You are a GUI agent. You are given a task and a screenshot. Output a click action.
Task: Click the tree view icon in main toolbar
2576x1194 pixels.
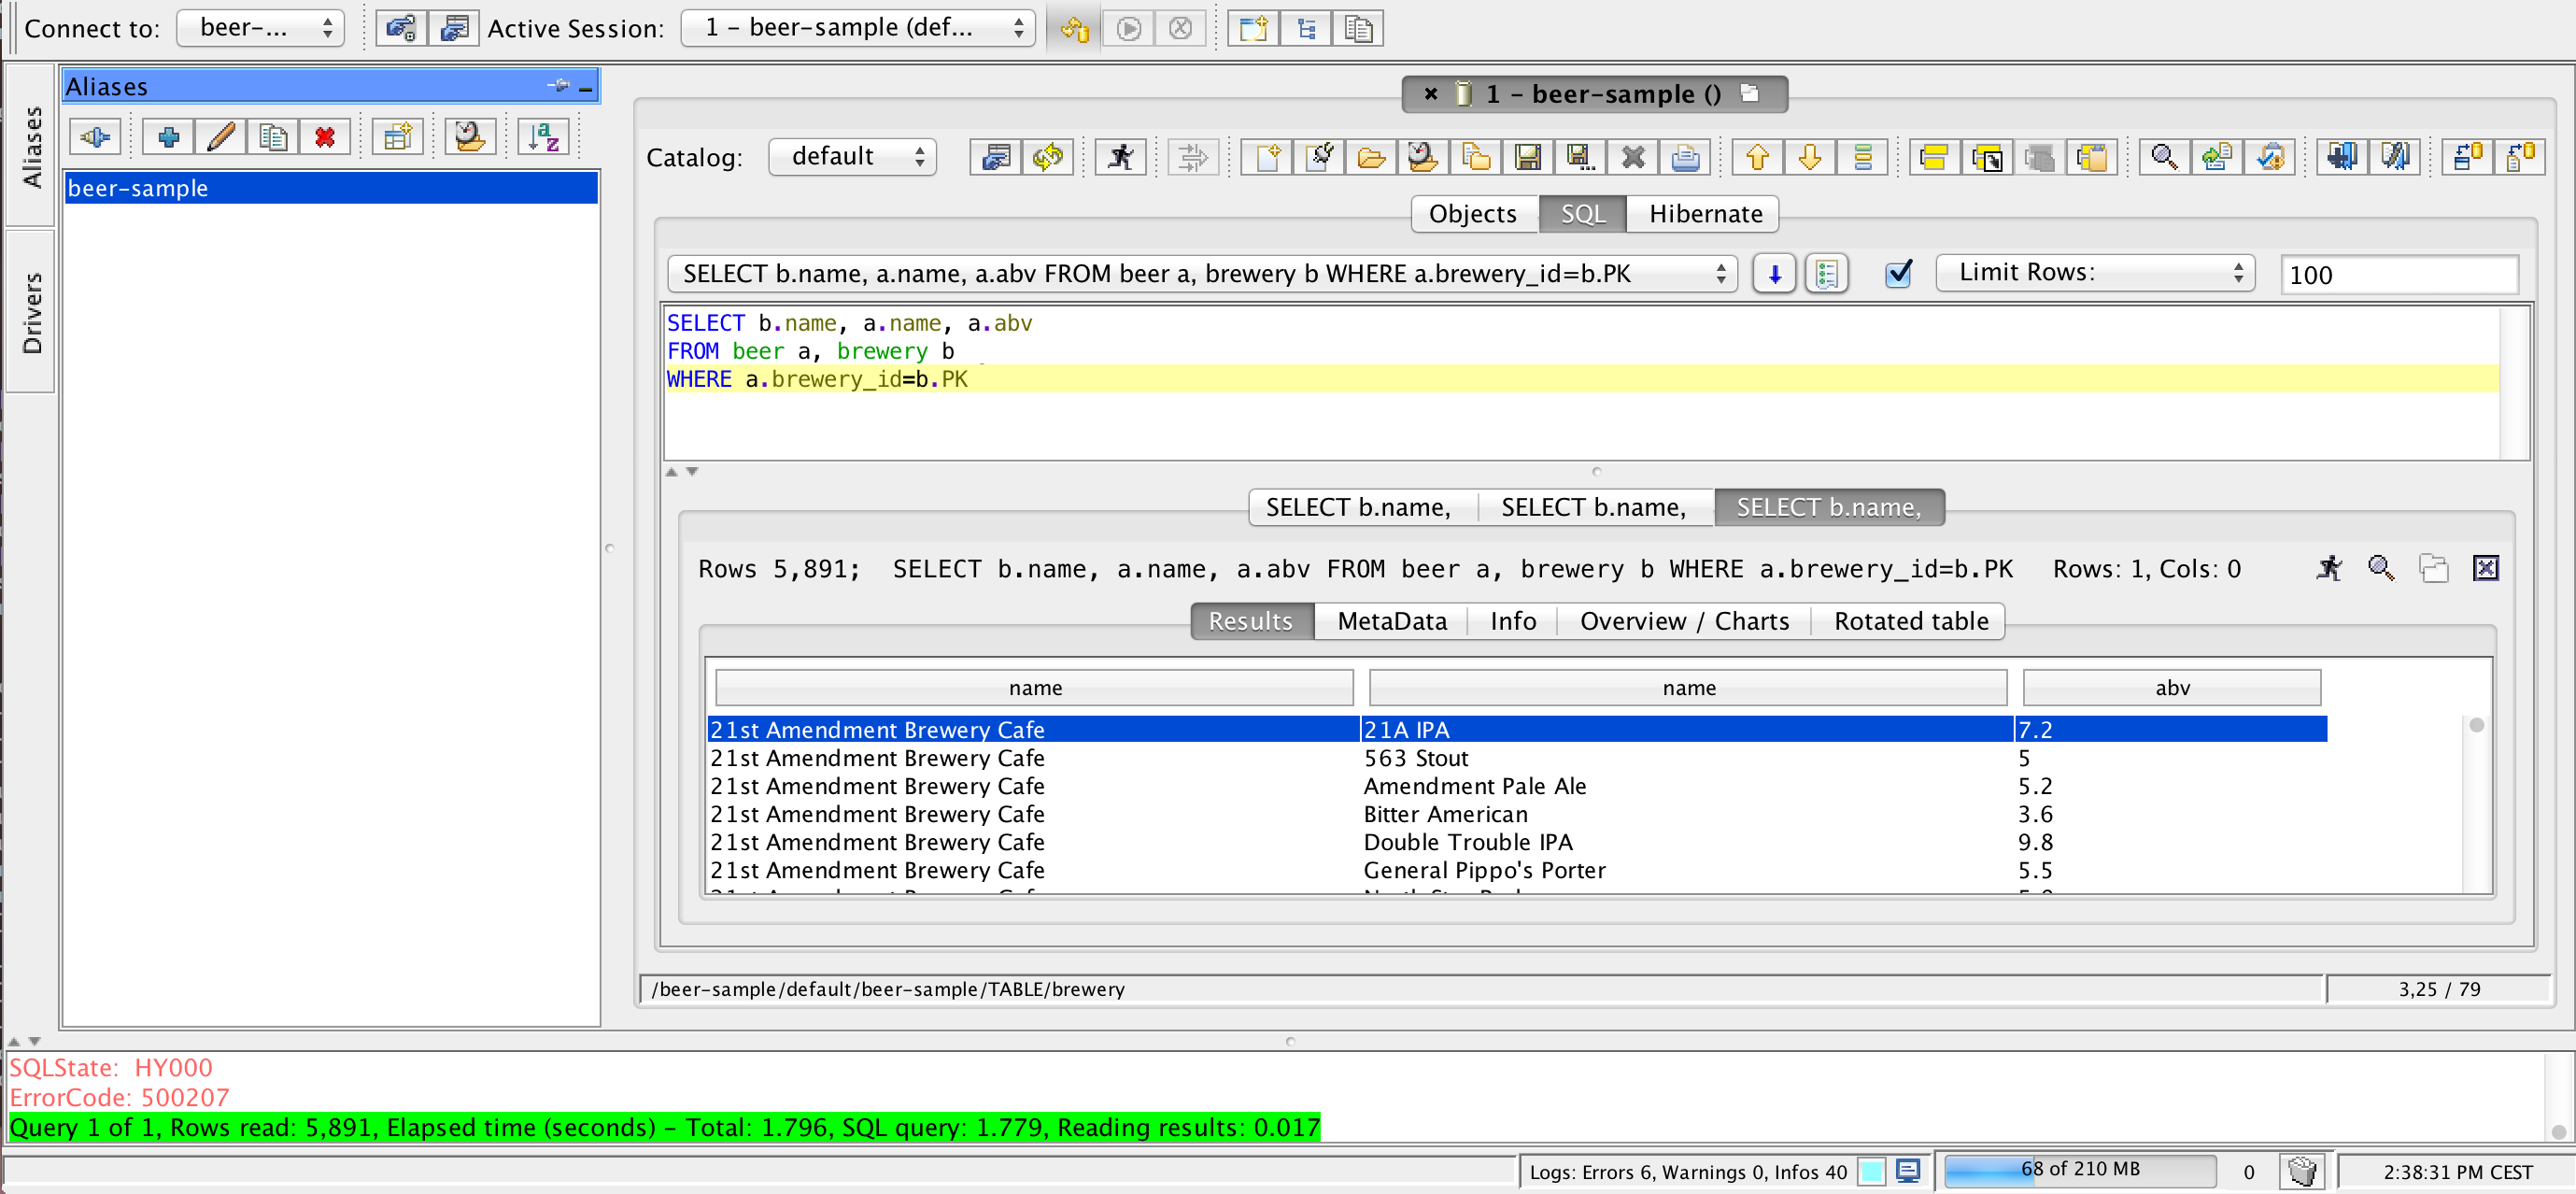click(x=1306, y=29)
